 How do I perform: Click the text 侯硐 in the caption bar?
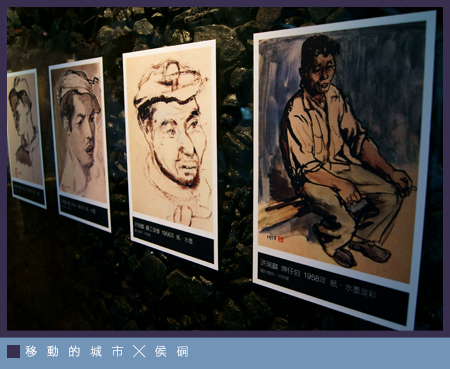tap(172, 351)
